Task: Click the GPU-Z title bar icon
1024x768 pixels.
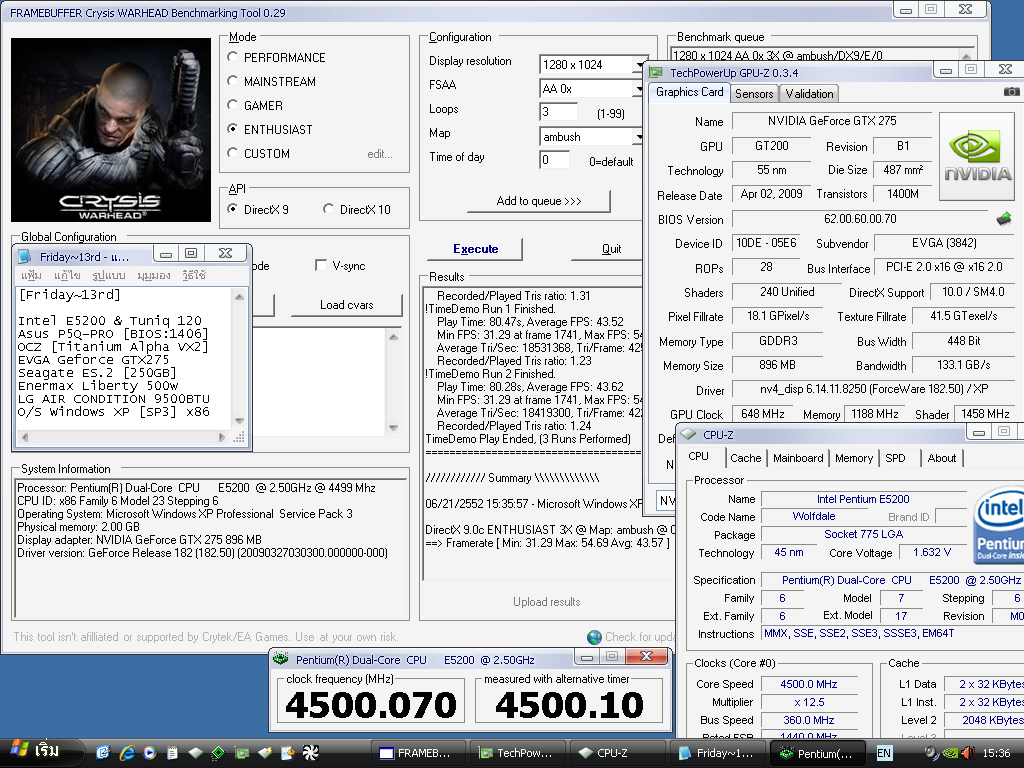Action: pyautogui.click(x=656, y=72)
